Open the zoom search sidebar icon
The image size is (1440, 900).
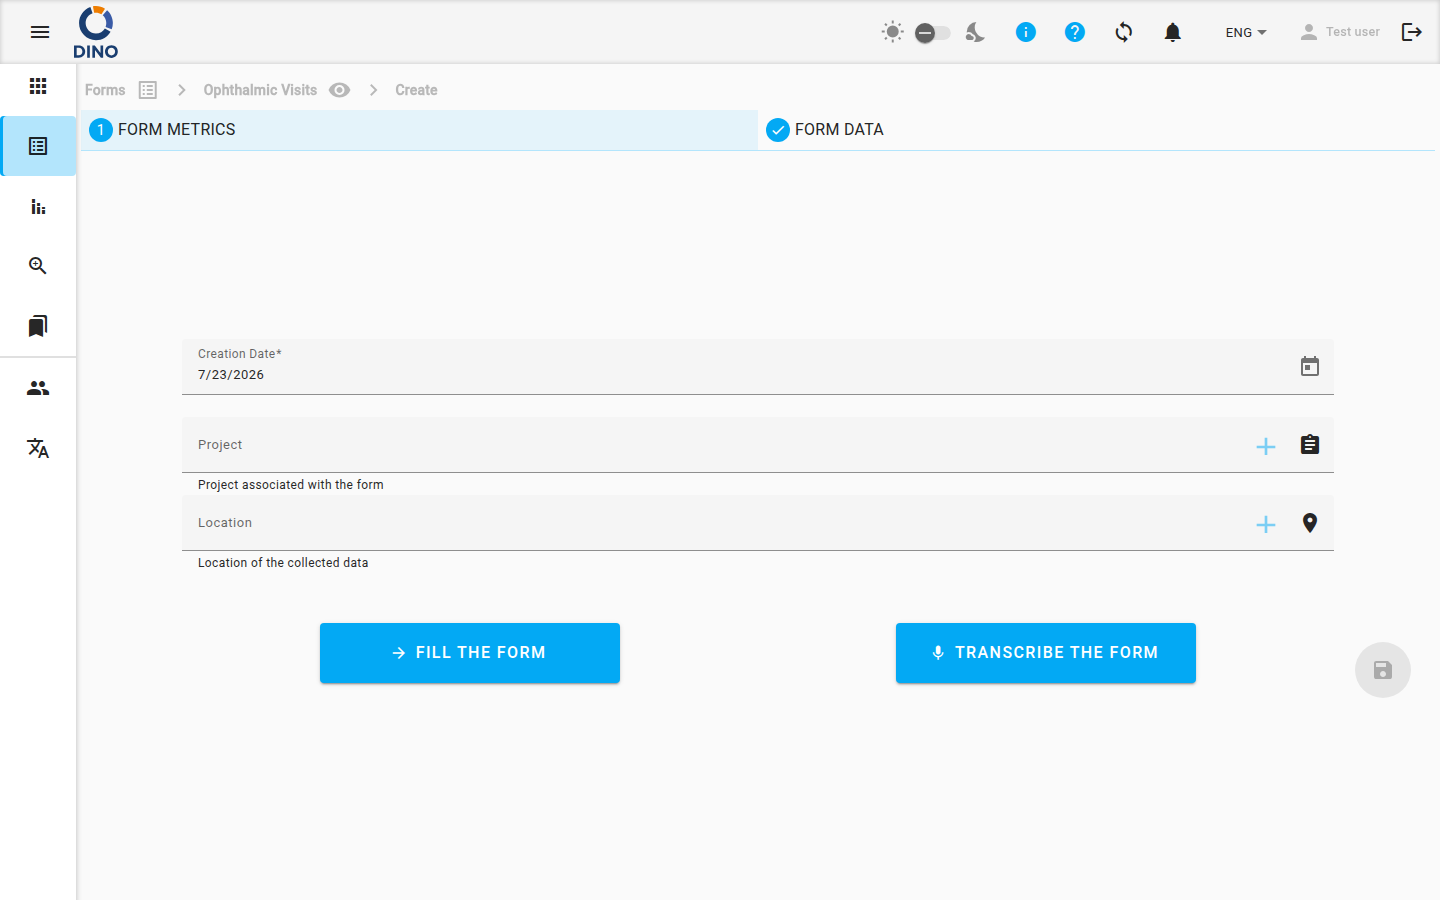[x=38, y=266]
